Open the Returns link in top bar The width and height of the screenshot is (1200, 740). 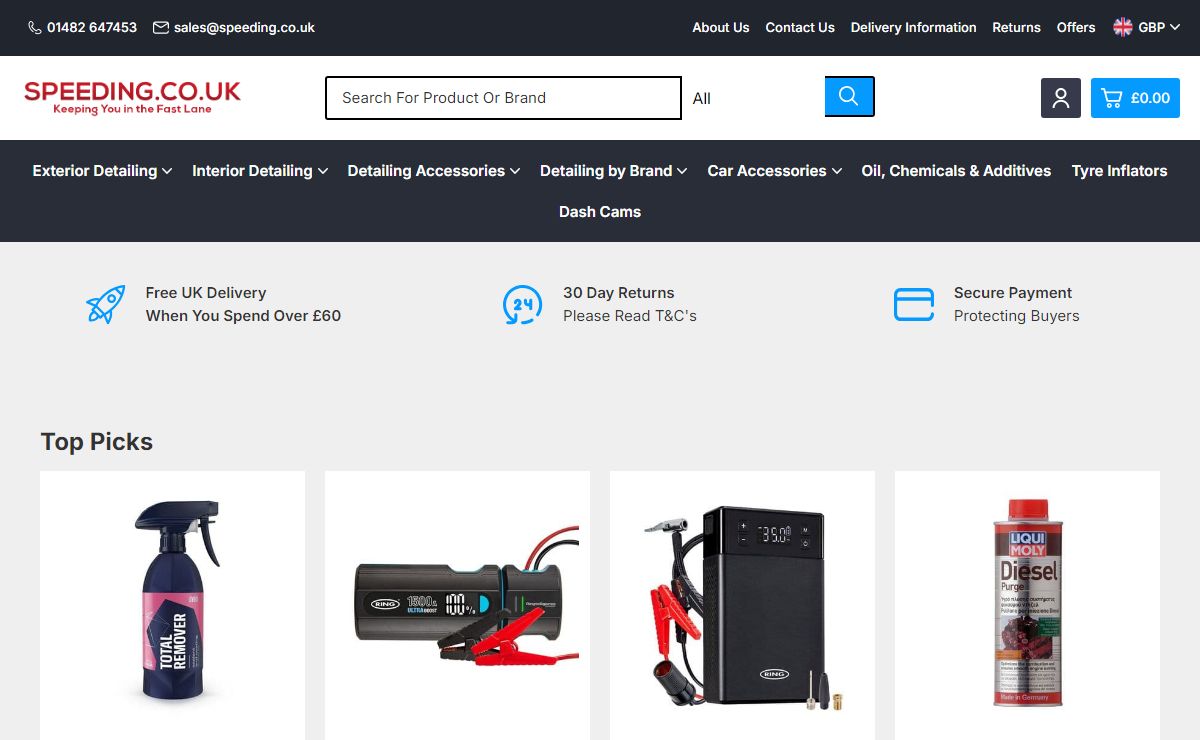(x=1016, y=27)
